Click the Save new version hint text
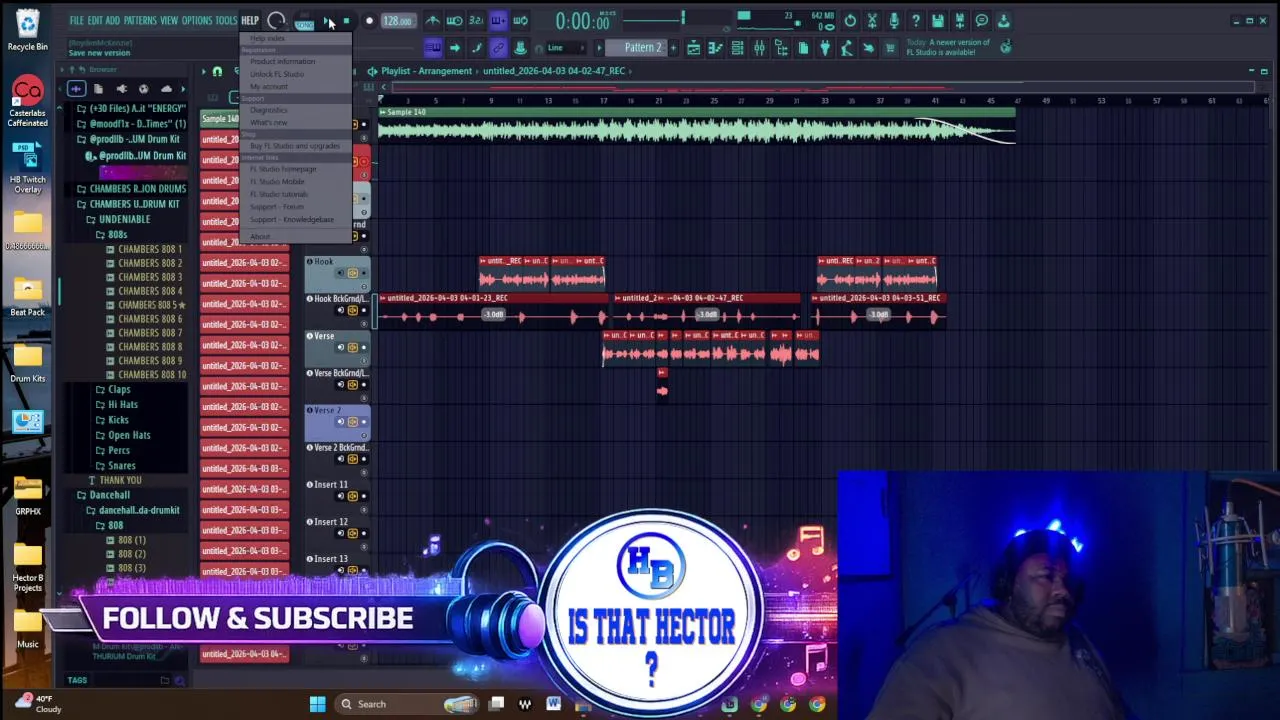This screenshot has height=720, width=1280. pos(99,53)
